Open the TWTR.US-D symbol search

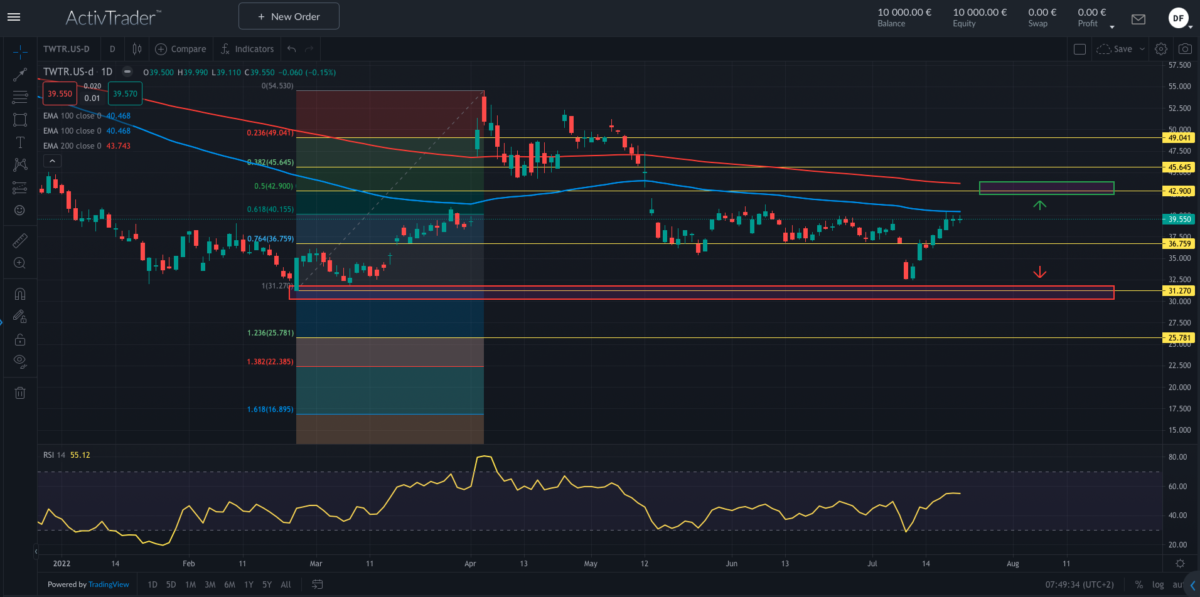click(68, 48)
